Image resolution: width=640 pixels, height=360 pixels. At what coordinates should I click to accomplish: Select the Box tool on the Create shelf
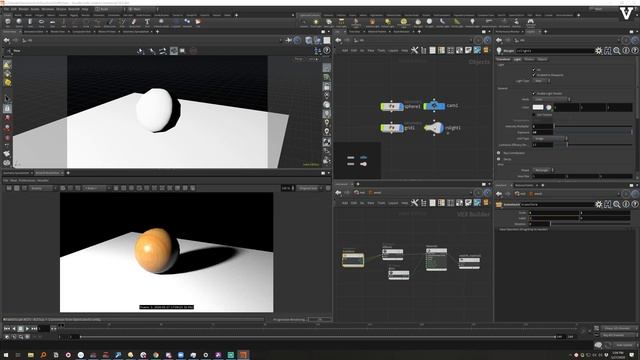(8, 22)
